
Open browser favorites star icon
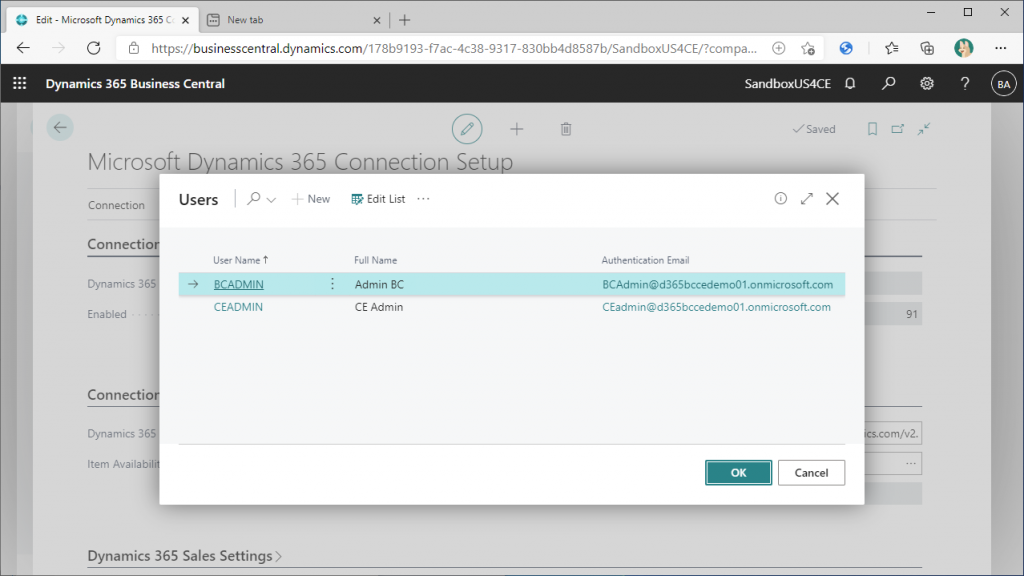point(891,48)
